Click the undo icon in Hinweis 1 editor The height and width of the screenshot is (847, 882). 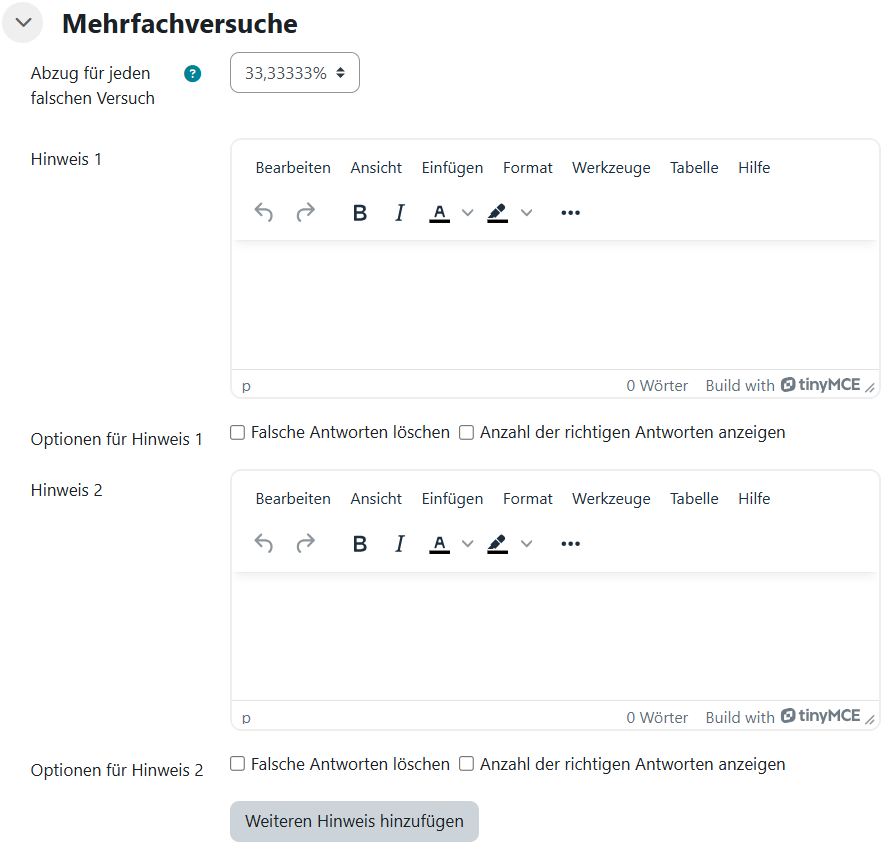click(x=264, y=212)
